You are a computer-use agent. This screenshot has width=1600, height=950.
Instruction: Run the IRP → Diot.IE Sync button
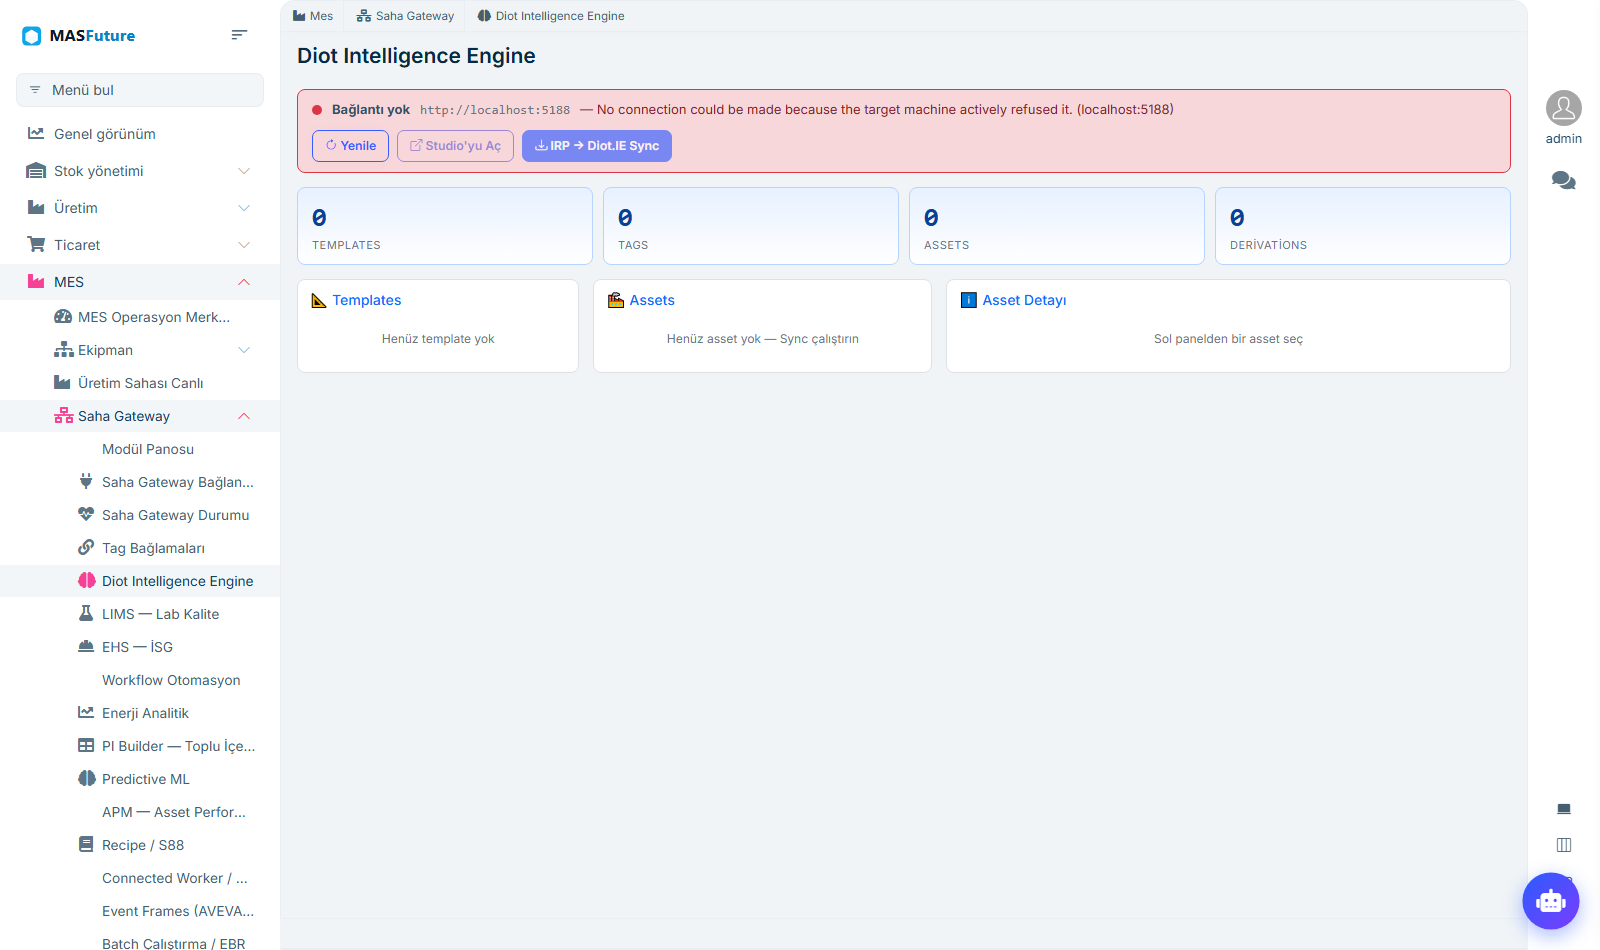(x=597, y=146)
